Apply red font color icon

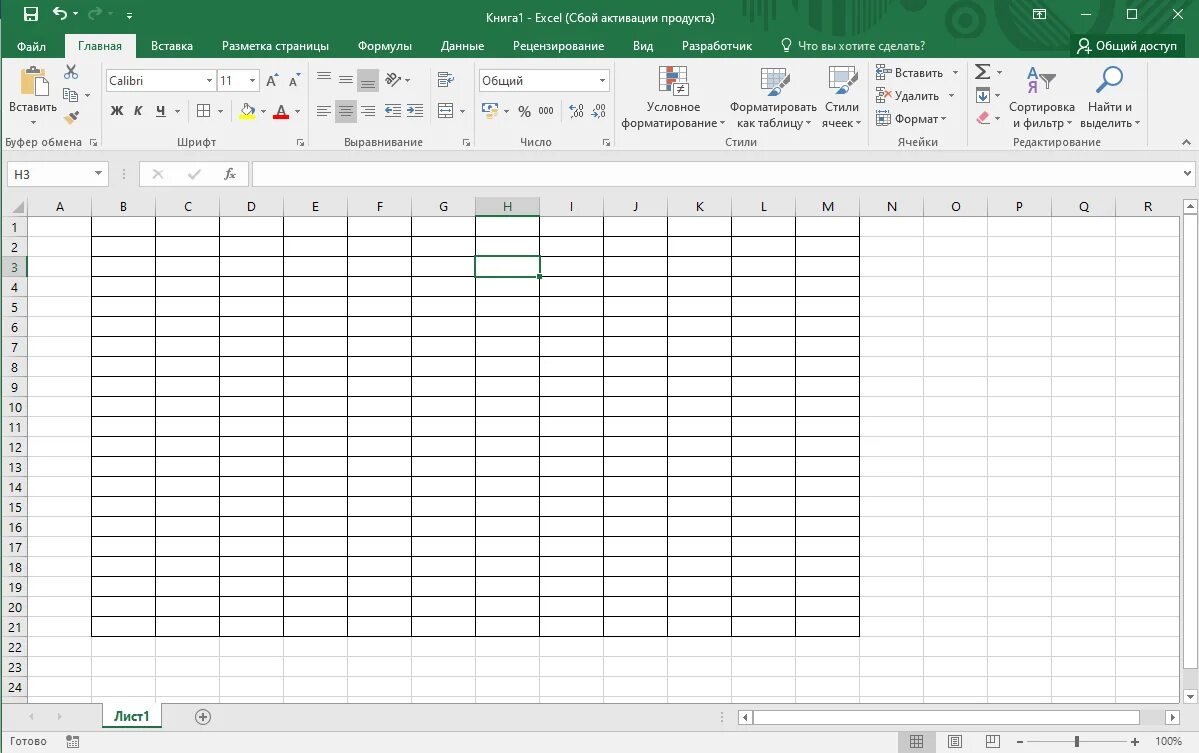[281, 111]
